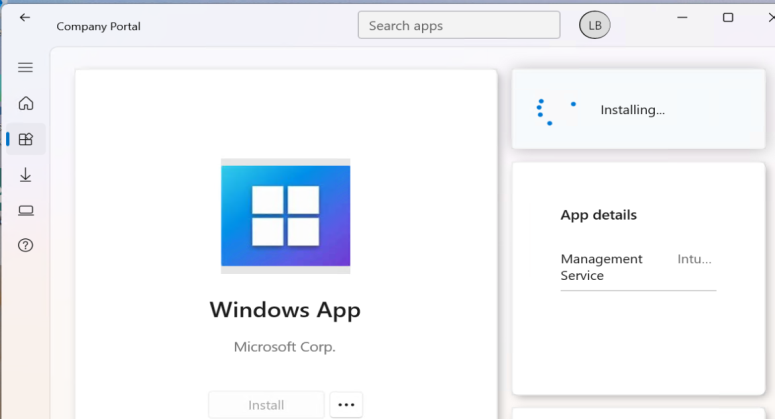
Task: Maximize the Company Portal window
Action: [x=728, y=17]
